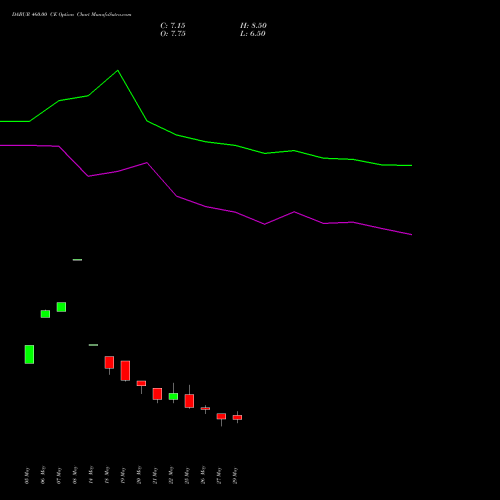Click the '06 May' date axis label

click(43, 476)
